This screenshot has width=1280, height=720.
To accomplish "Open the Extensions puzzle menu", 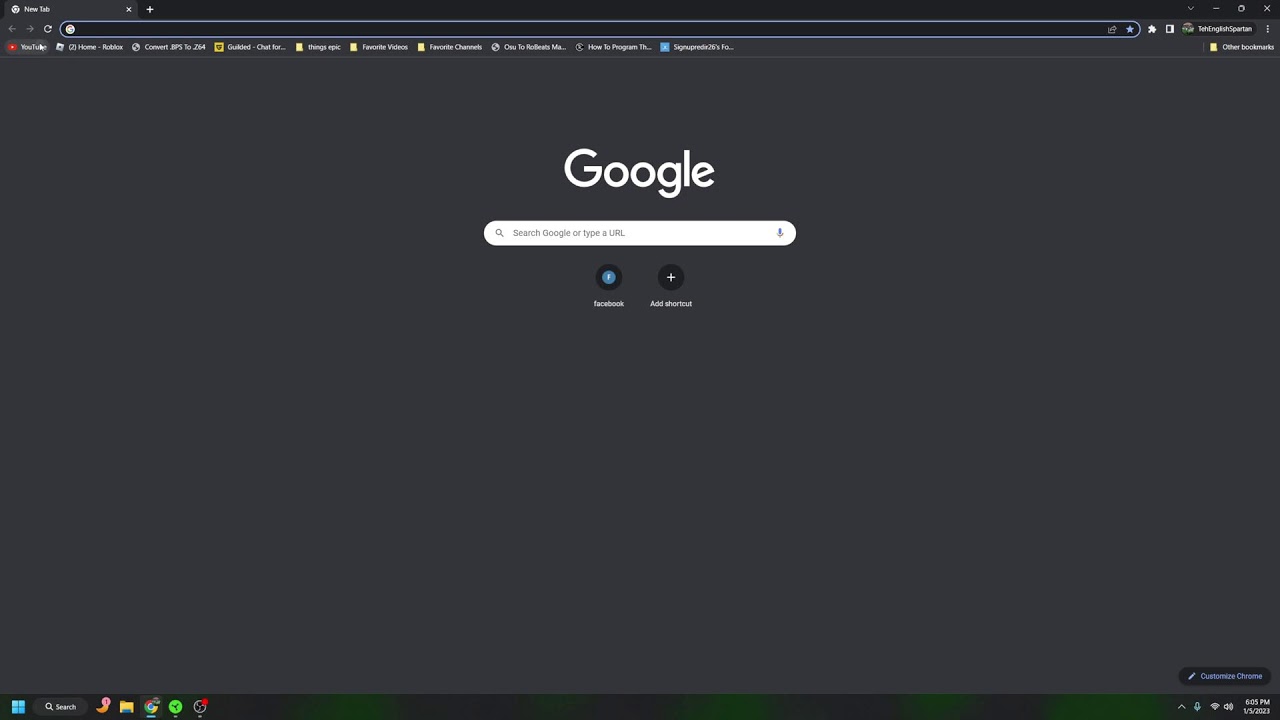I will click(x=1152, y=29).
